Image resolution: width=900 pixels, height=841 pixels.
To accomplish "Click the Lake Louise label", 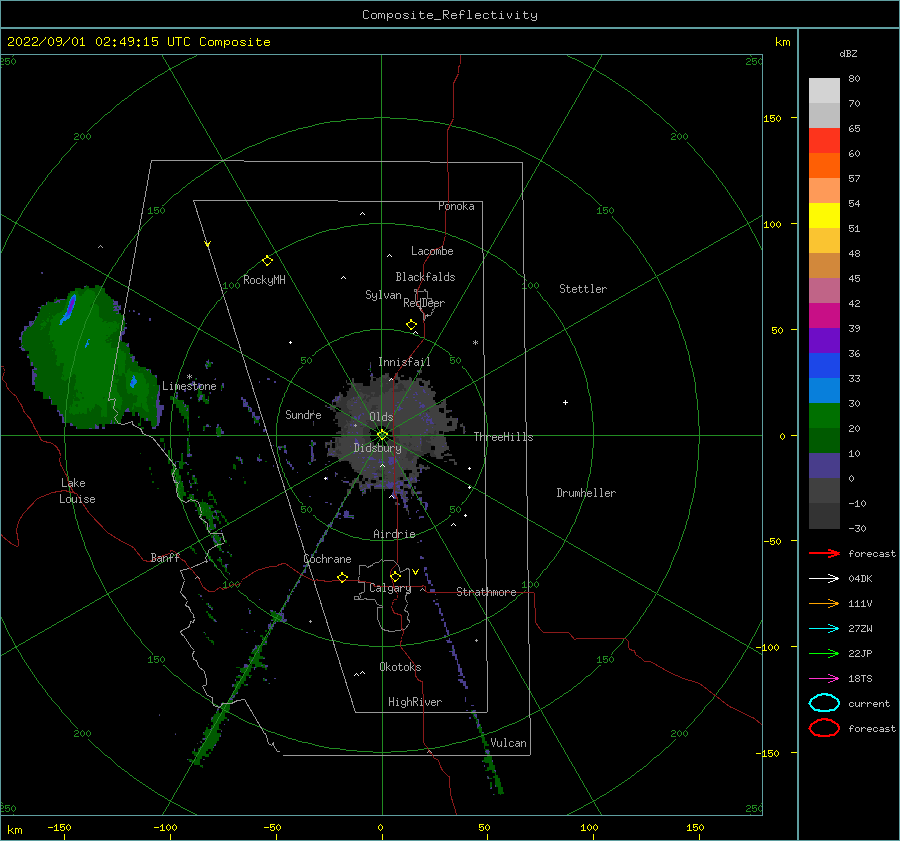I will [77, 491].
